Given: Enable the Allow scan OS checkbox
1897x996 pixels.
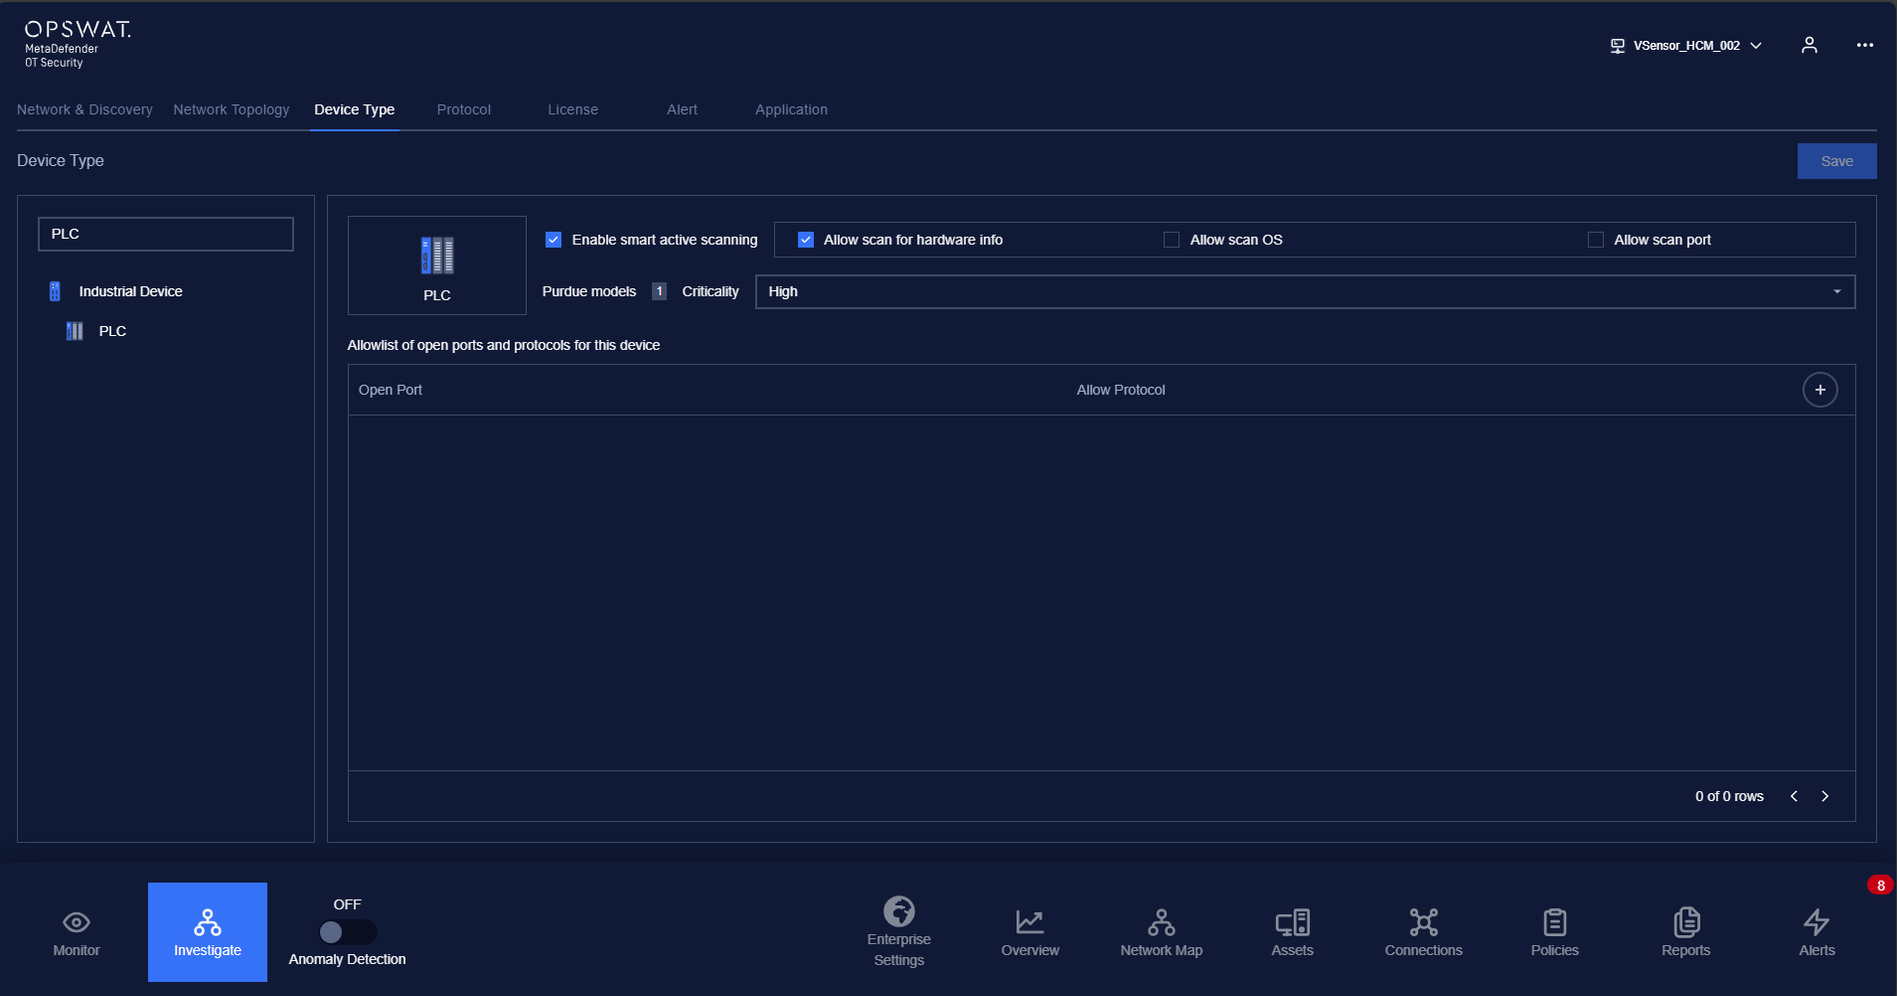Looking at the screenshot, I should point(1171,240).
